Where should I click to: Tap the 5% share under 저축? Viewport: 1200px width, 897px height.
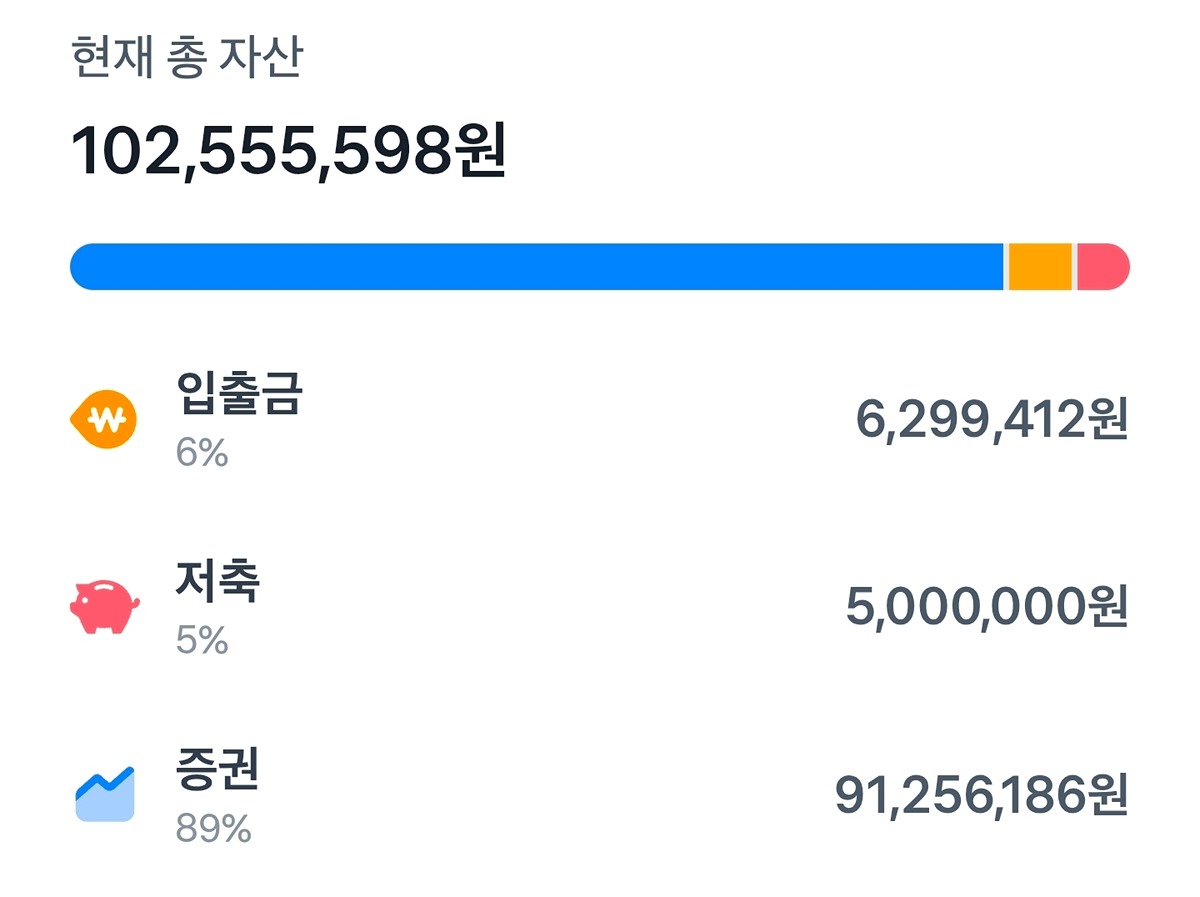pyautogui.click(x=202, y=641)
